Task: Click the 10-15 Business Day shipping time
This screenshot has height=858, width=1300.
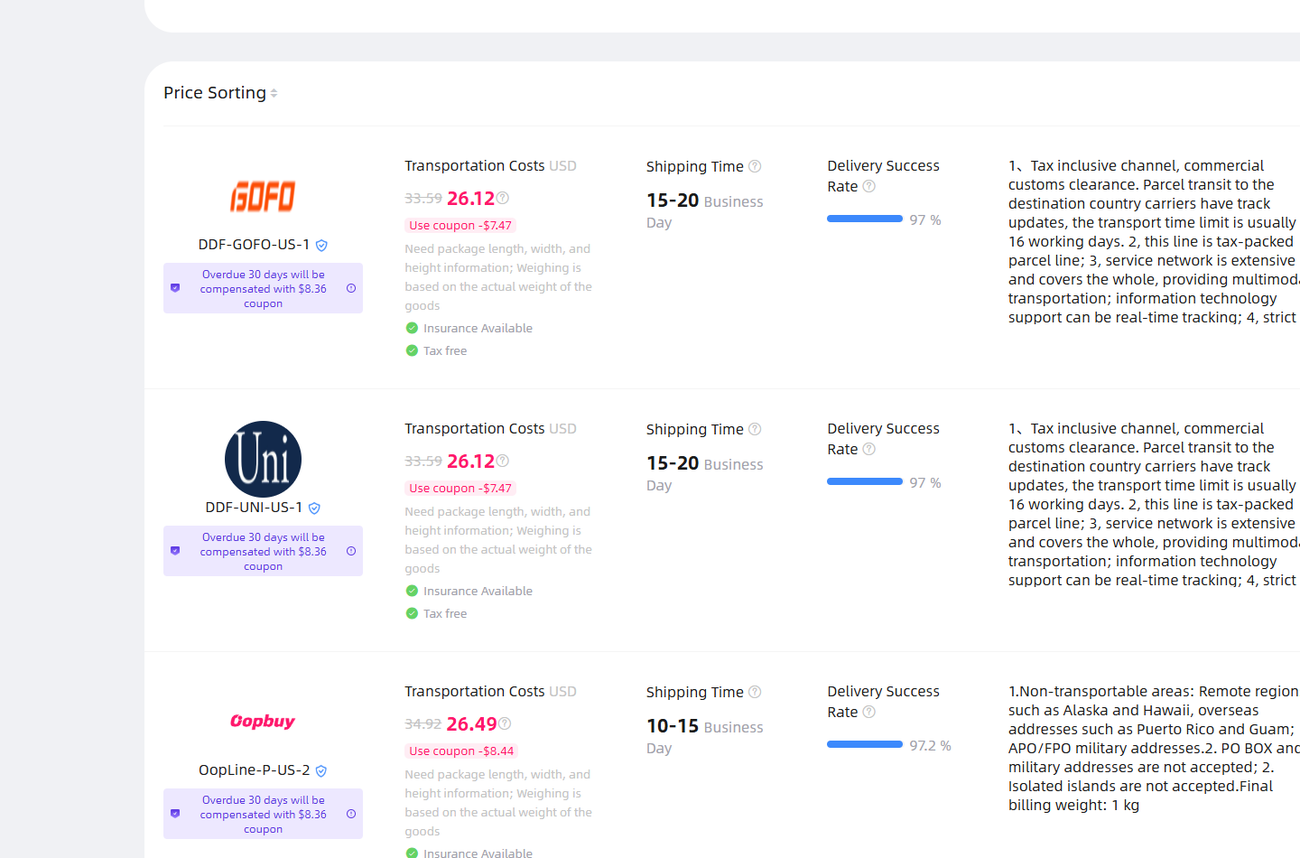Action: pyautogui.click(x=704, y=737)
